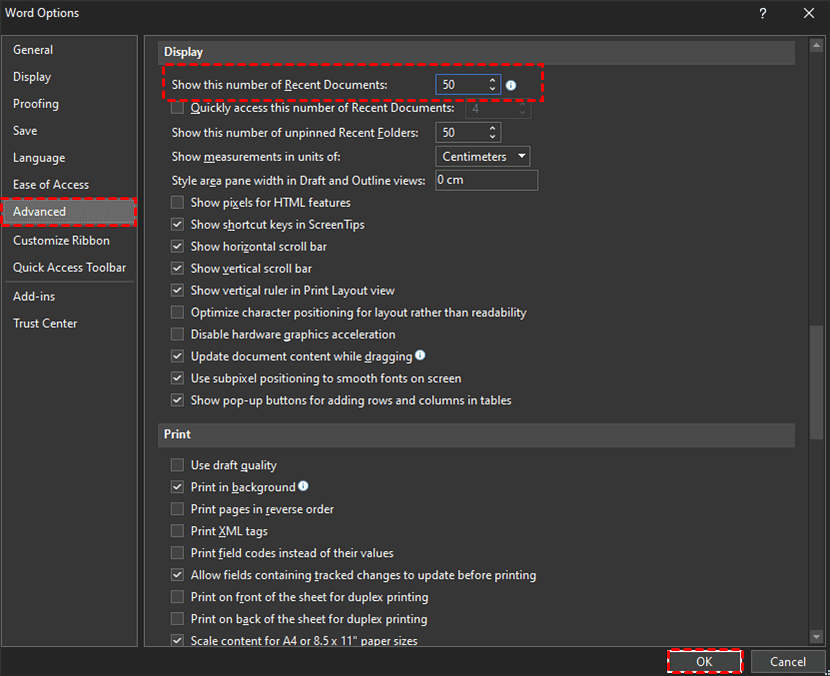Click the scrollbar down arrow
The image size is (830, 676).
point(816,637)
